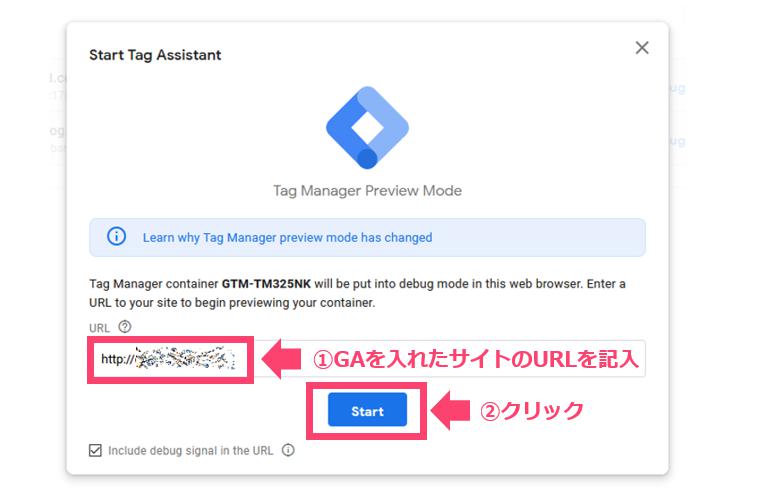The width and height of the screenshot is (767, 490).
Task: Open the Tag Manager preview mode change link
Action: point(287,238)
